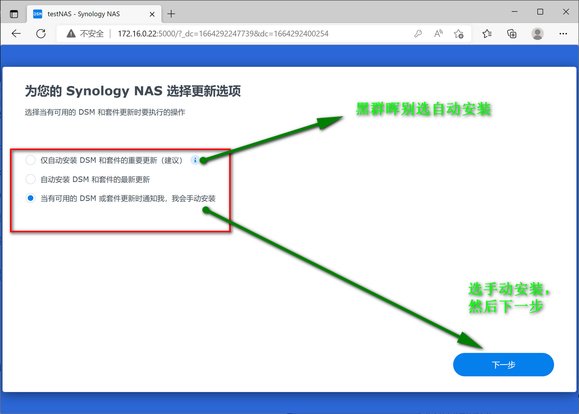This screenshot has width=579, height=414.
Task: Select 仅自动安装 DSM 重要更新 radio
Action: (x=30, y=160)
